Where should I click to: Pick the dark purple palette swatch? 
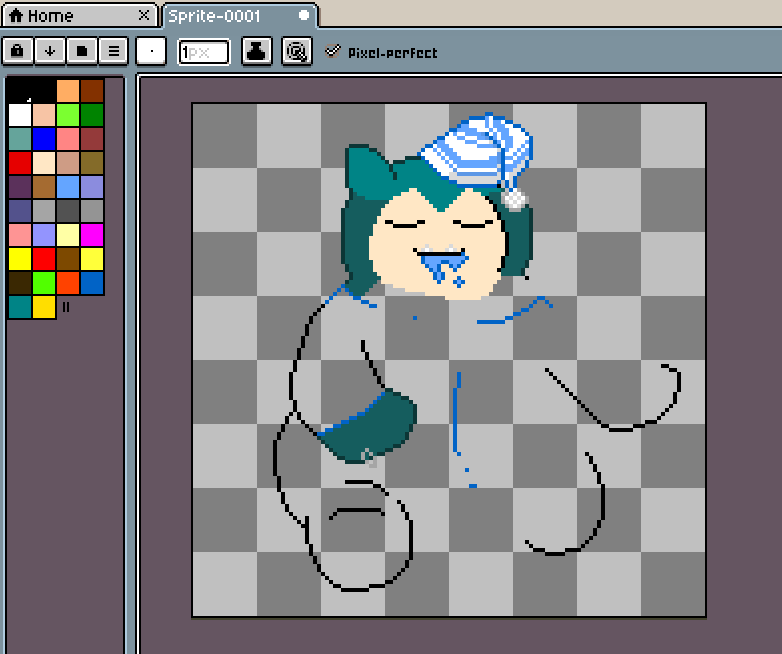(20, 187)
